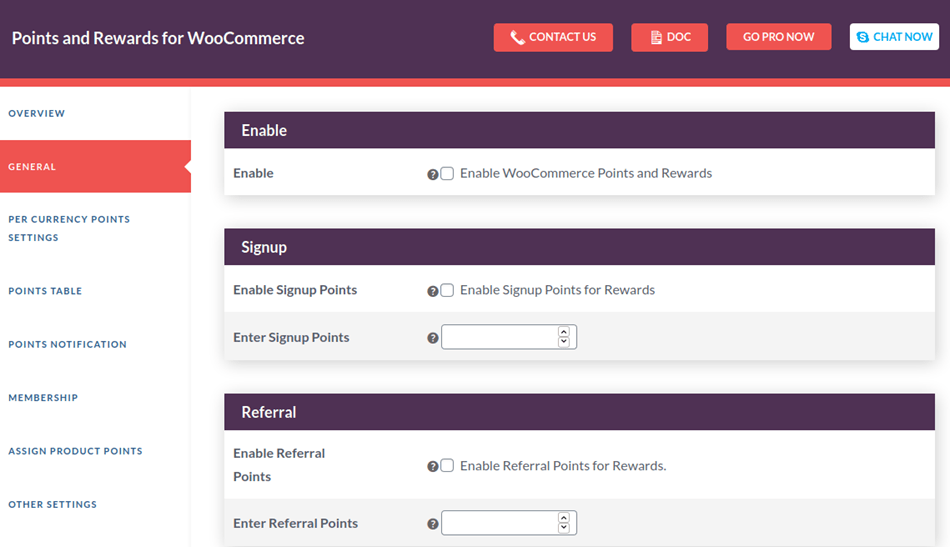Click Go Pro Now
The height and width of the screenshot is (547, 950).
tap(779, 37)
